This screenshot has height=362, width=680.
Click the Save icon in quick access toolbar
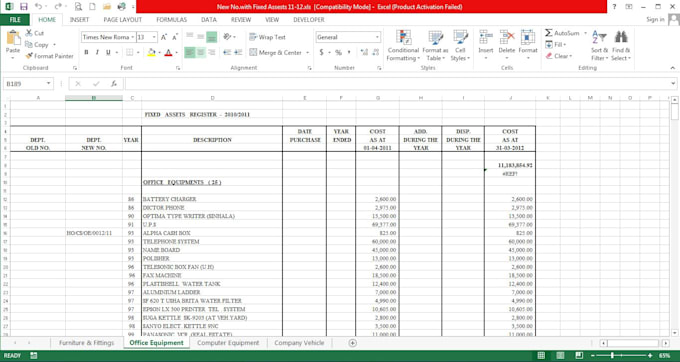click(x=24, y=7)
